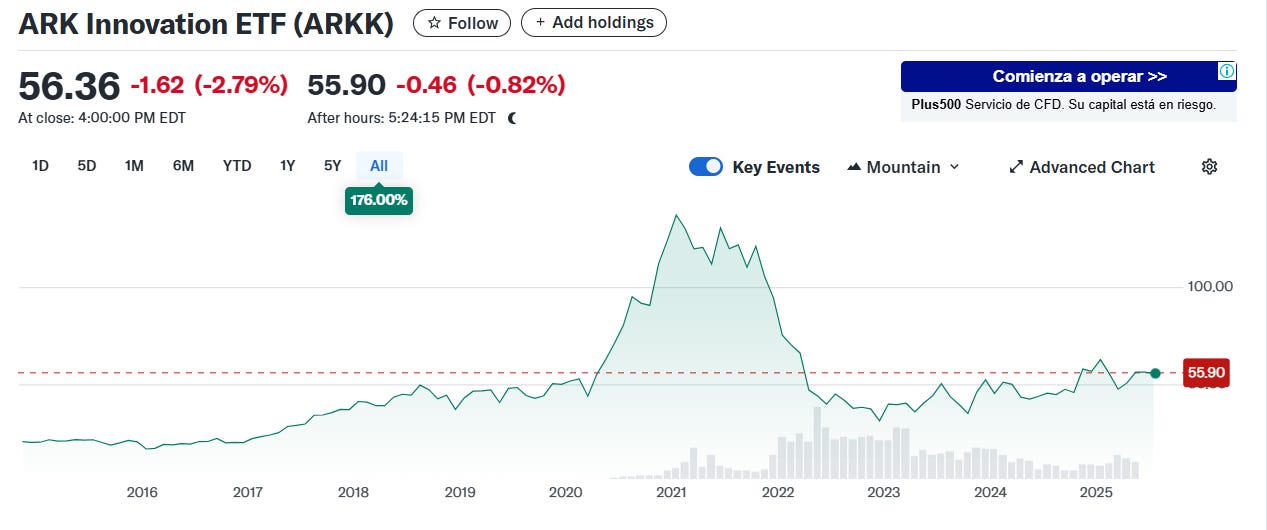Open chart settings gear icon
The image size is (1267, 530).
coord(1209,167)
